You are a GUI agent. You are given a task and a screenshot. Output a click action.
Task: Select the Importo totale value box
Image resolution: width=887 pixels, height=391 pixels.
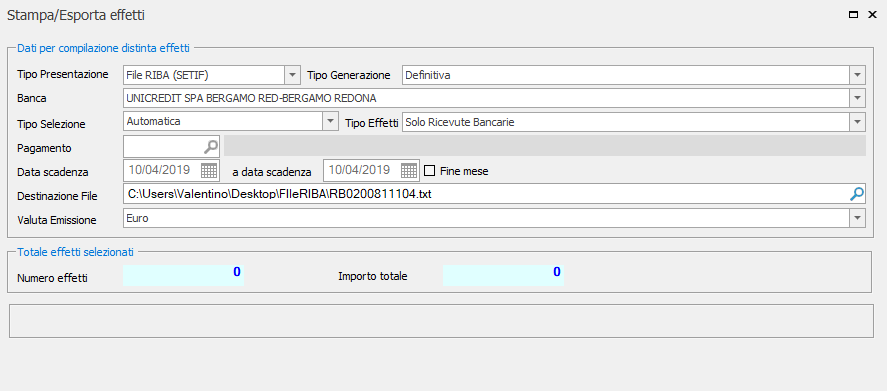pos(503,275)
